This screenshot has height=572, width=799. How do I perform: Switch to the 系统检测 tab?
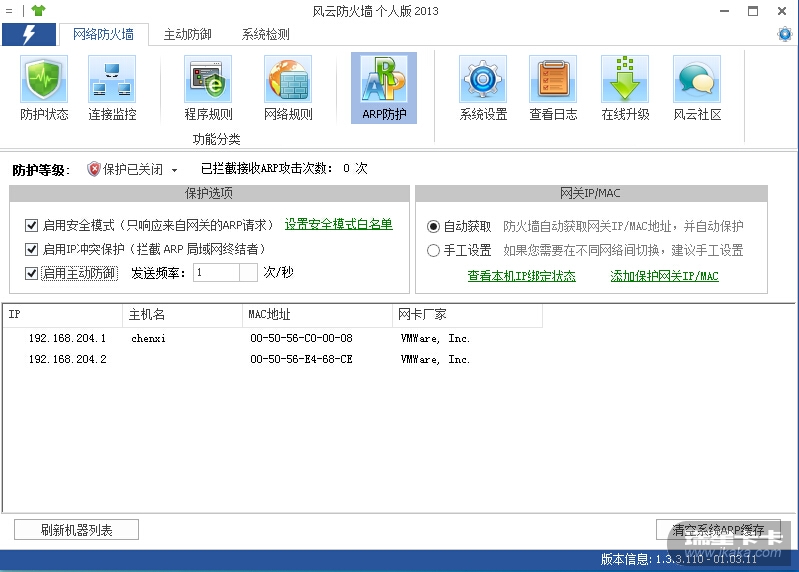click(265, 34)
